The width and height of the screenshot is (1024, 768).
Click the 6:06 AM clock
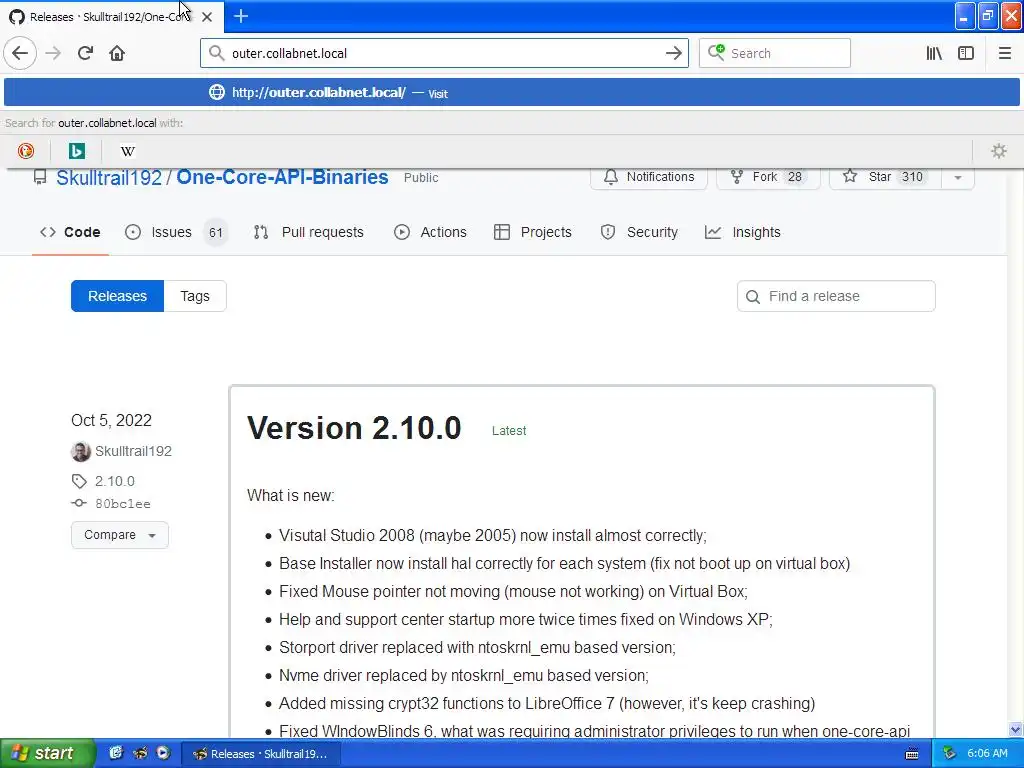click(987, 754)
